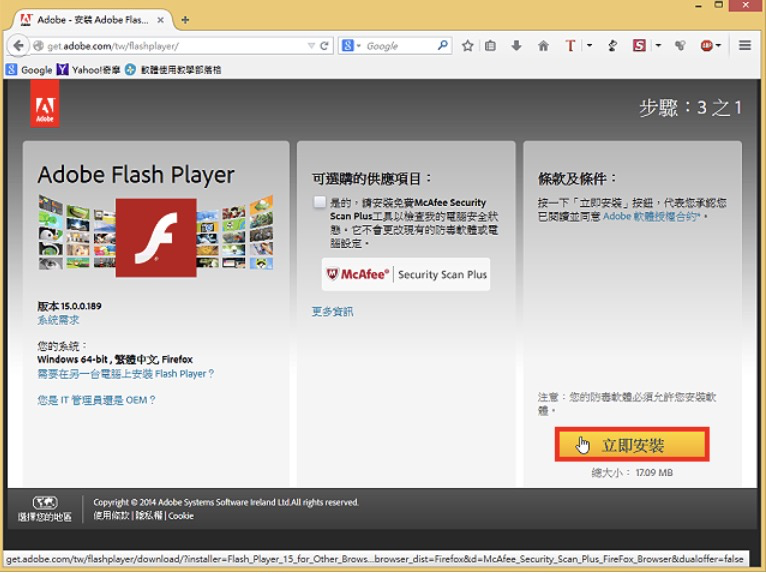766x574 pixels.
Task: Bookmark this page with the star icon
Action: pos(468,46)
